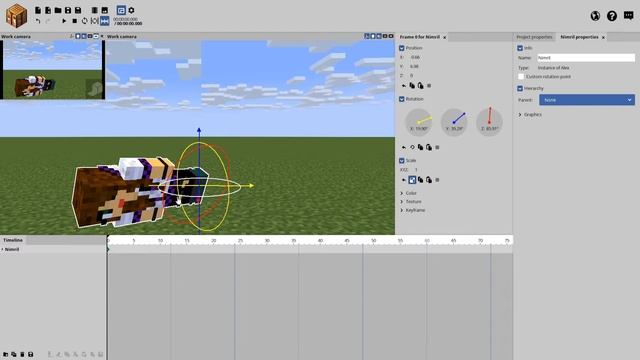Toggle the highlighted scale-all-axes button
This screenshot has height=360, width=640.
point(412,180)
